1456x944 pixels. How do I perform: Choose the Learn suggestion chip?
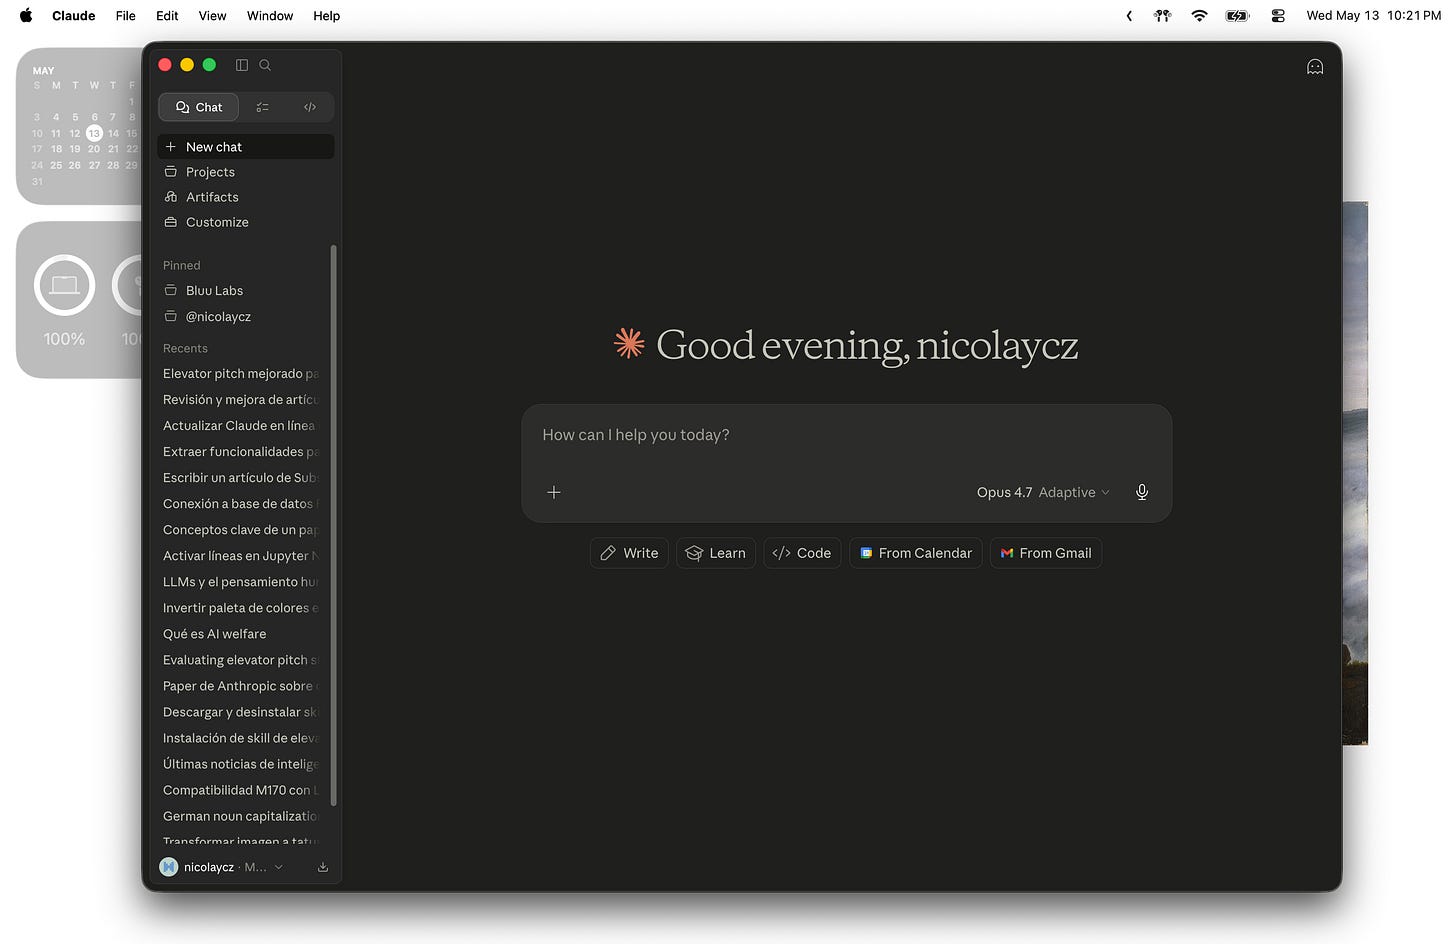pos(716,553)
